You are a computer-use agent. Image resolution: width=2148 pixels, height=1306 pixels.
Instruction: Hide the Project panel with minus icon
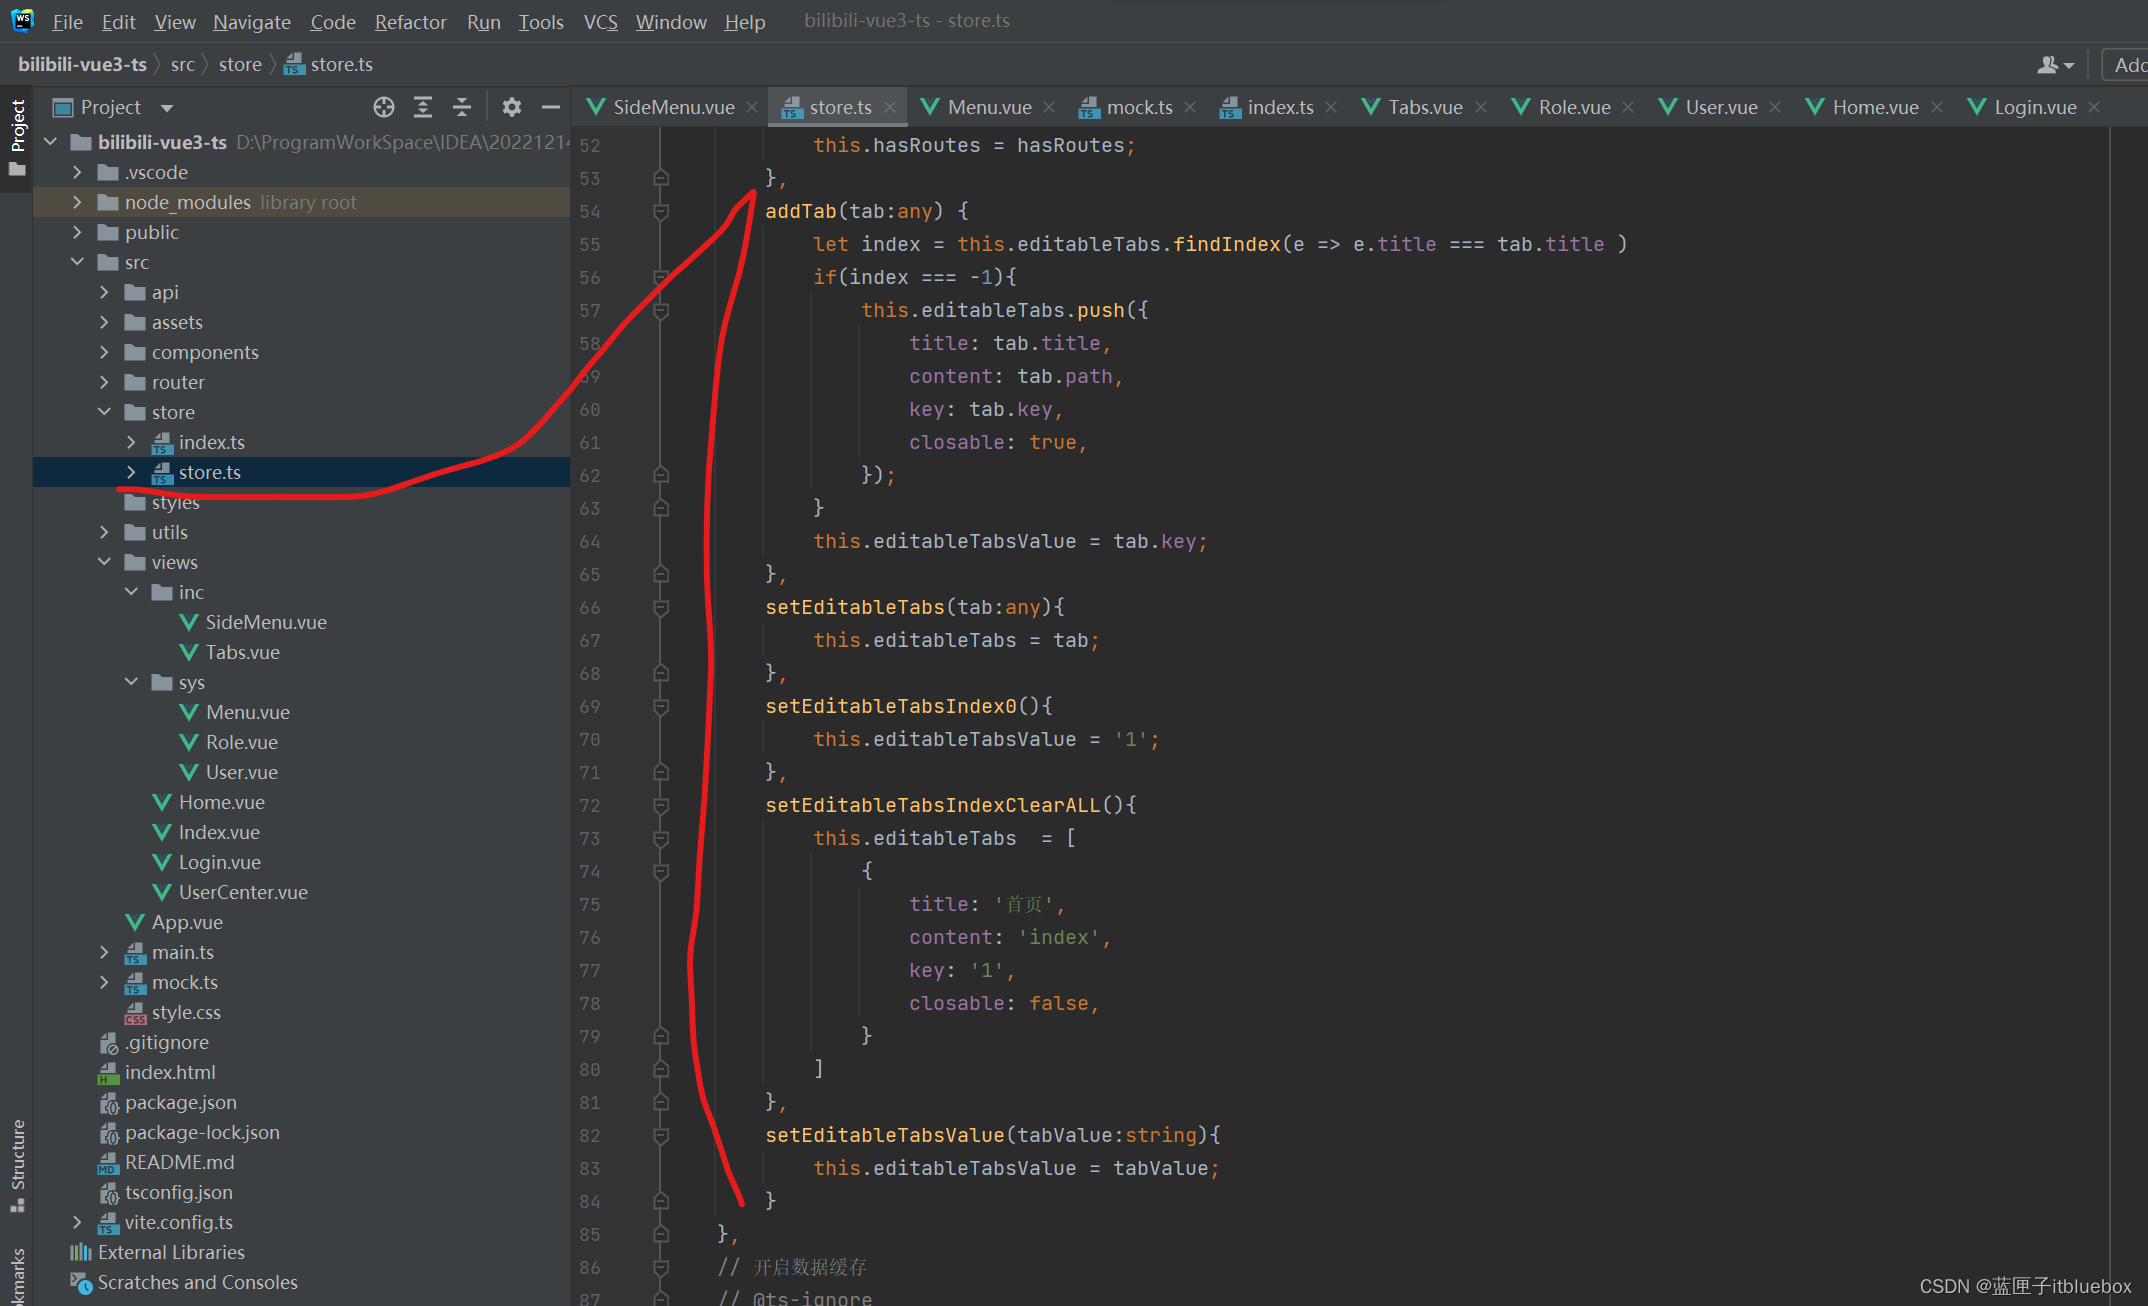(x=550, y=107)
